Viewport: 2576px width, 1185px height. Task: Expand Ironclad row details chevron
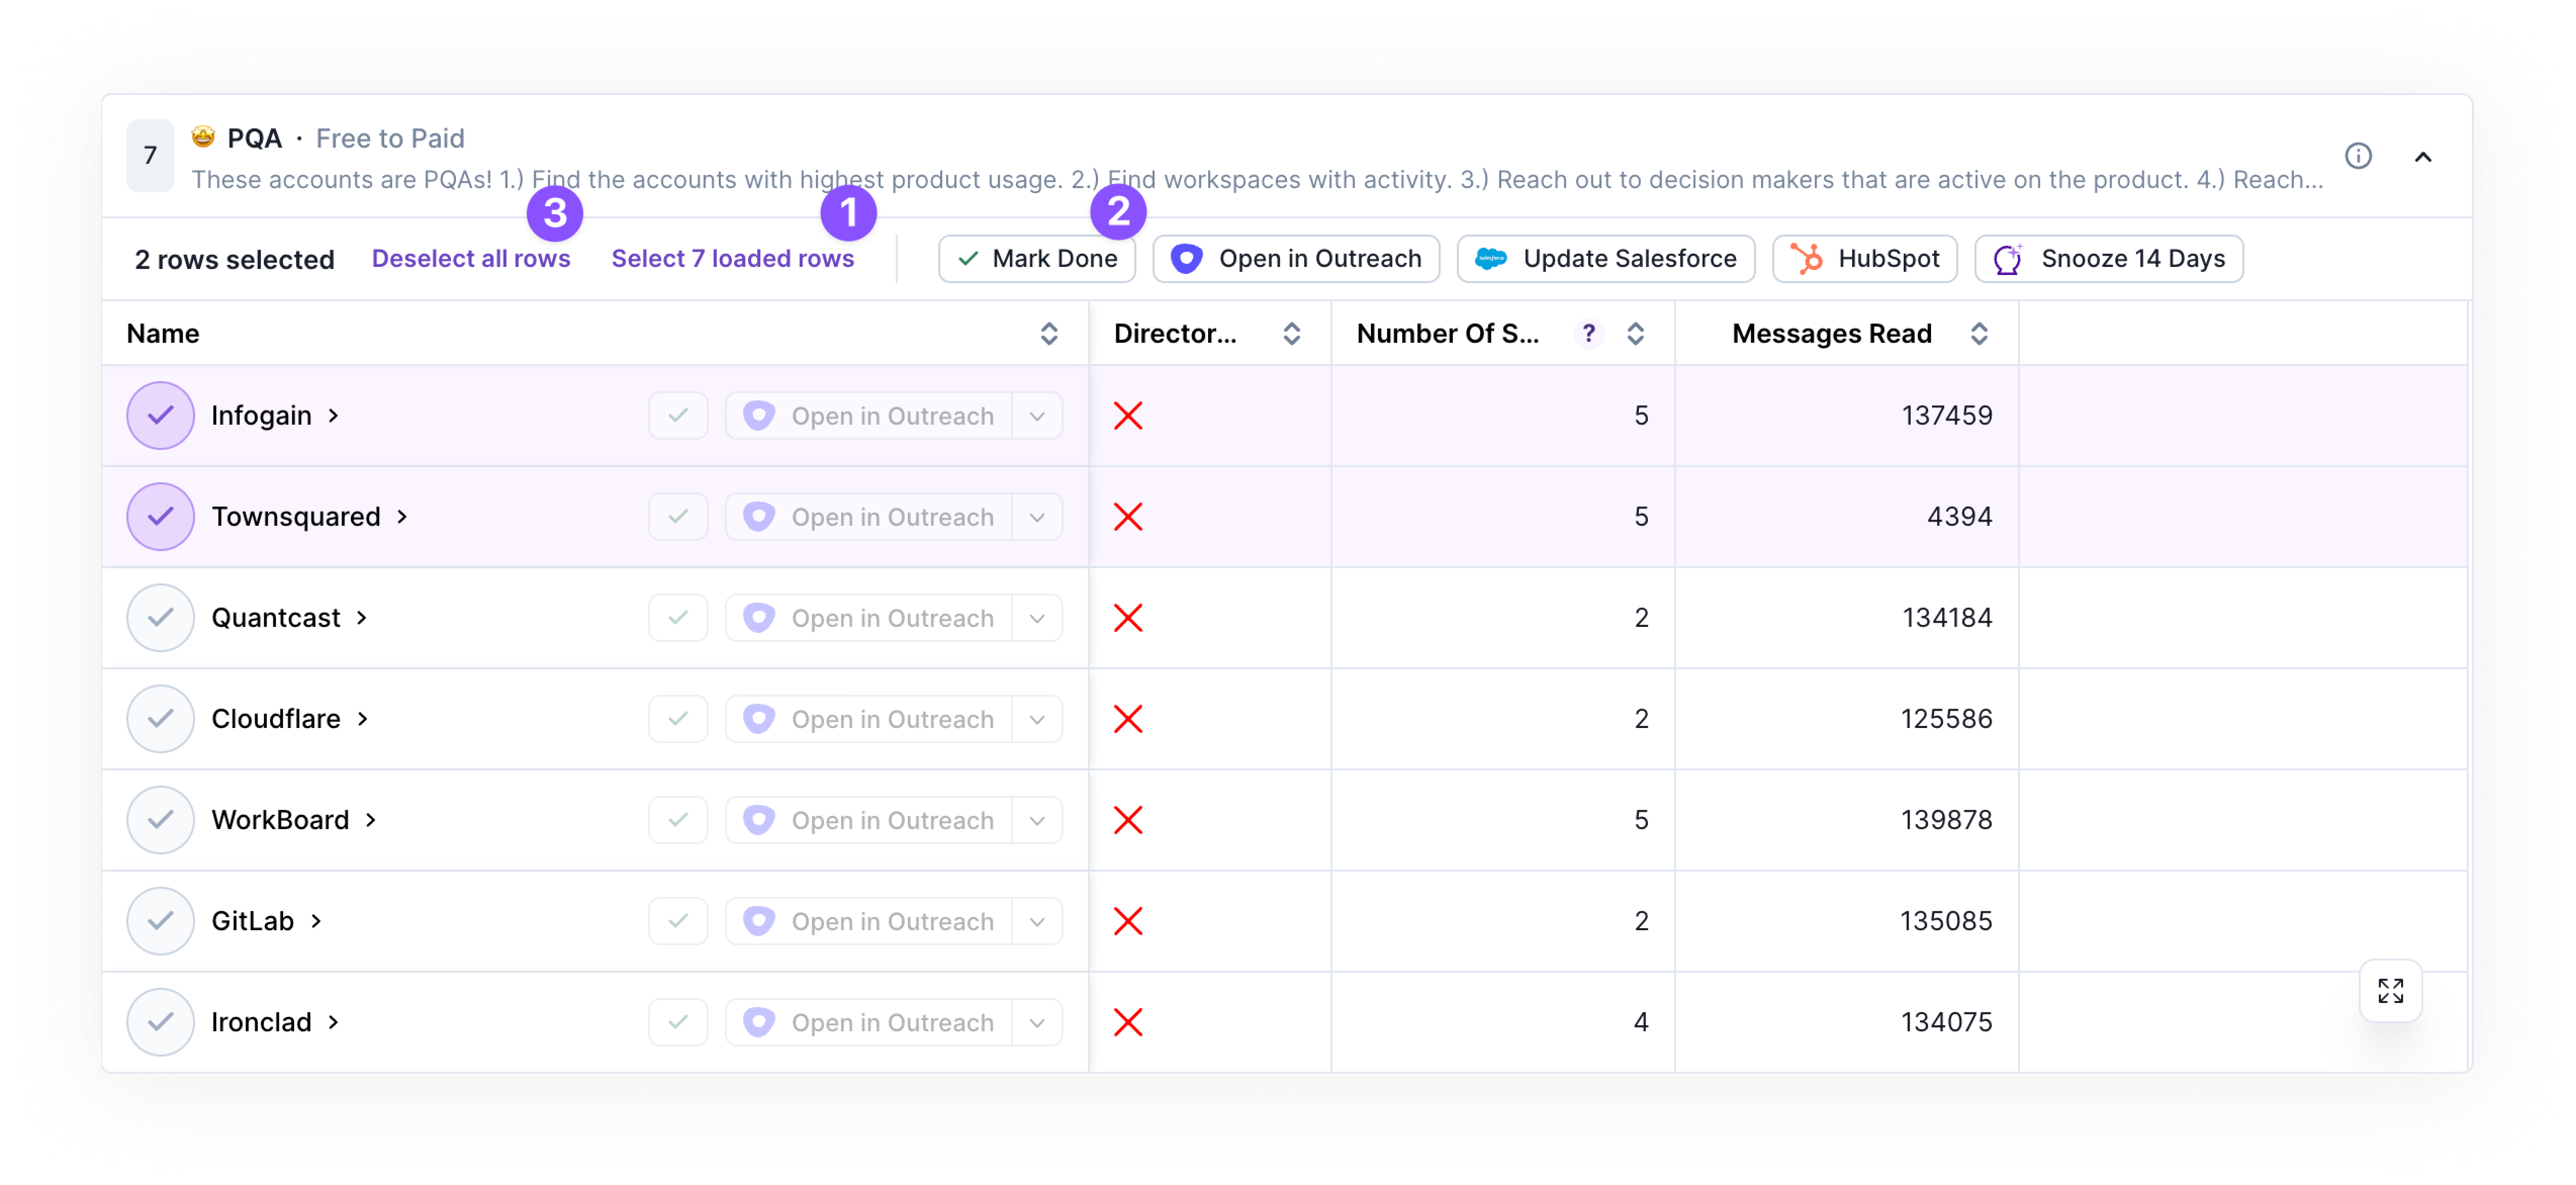click(334, 1022)
